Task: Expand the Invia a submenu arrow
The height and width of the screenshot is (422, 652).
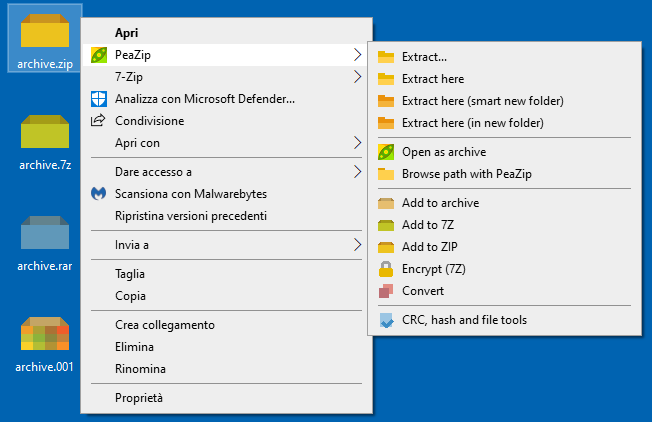Action: (358, 244)
